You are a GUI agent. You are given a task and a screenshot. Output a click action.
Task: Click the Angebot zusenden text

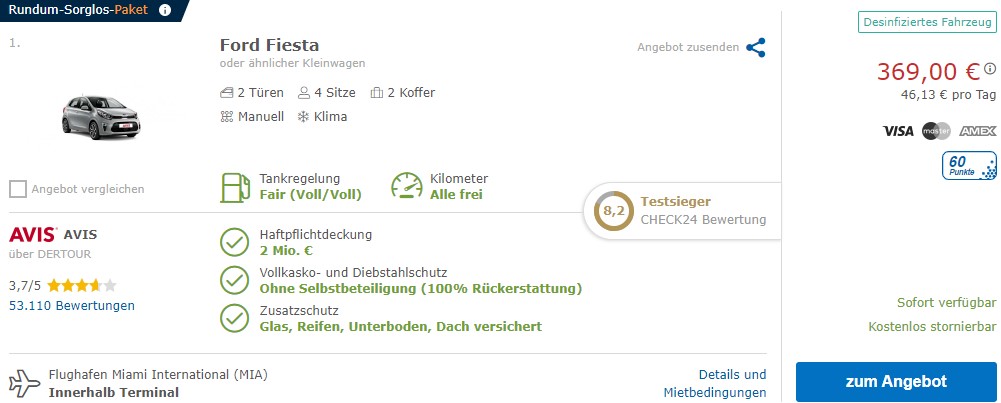coord(688,47)
